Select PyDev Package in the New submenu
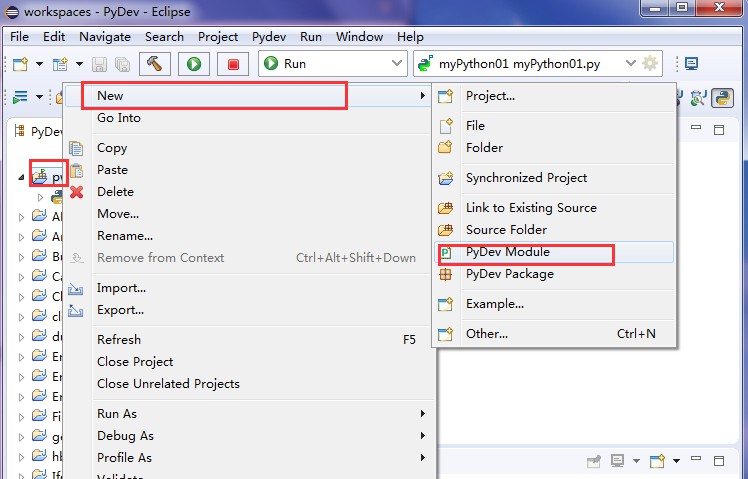748x479 pixels. point(554,274)
